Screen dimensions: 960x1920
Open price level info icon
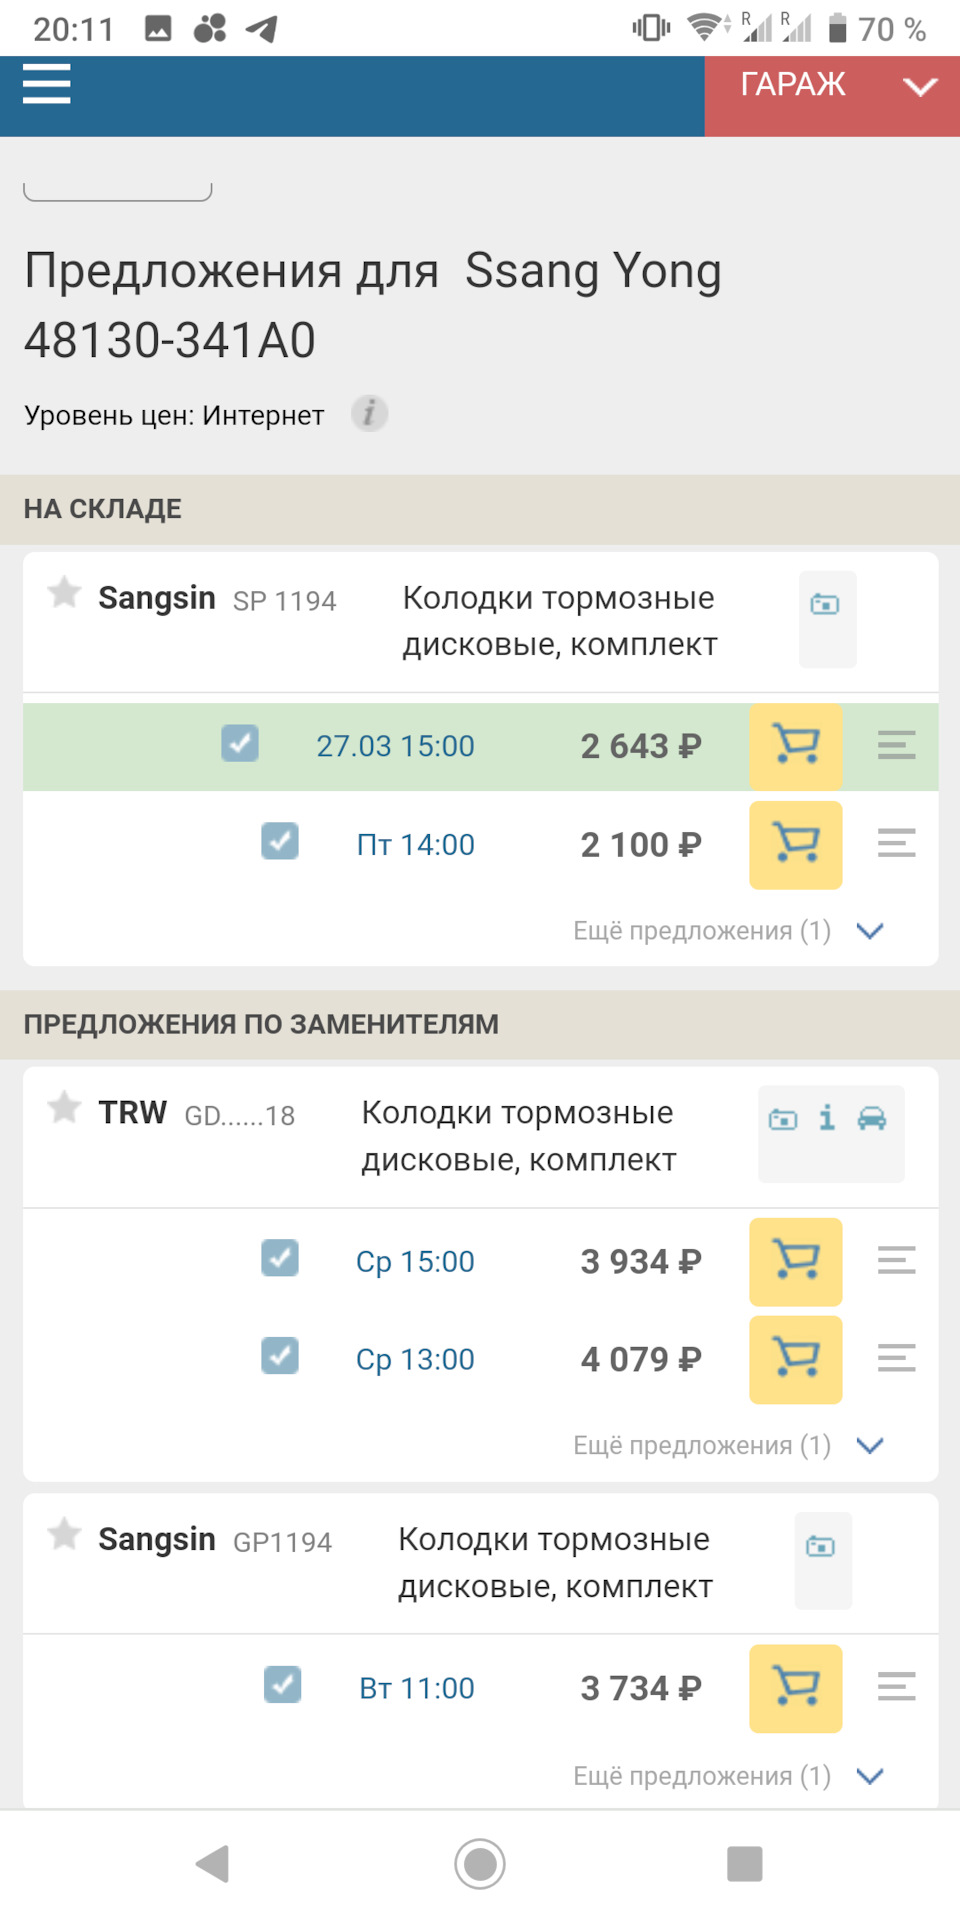[x=369, y=413]
